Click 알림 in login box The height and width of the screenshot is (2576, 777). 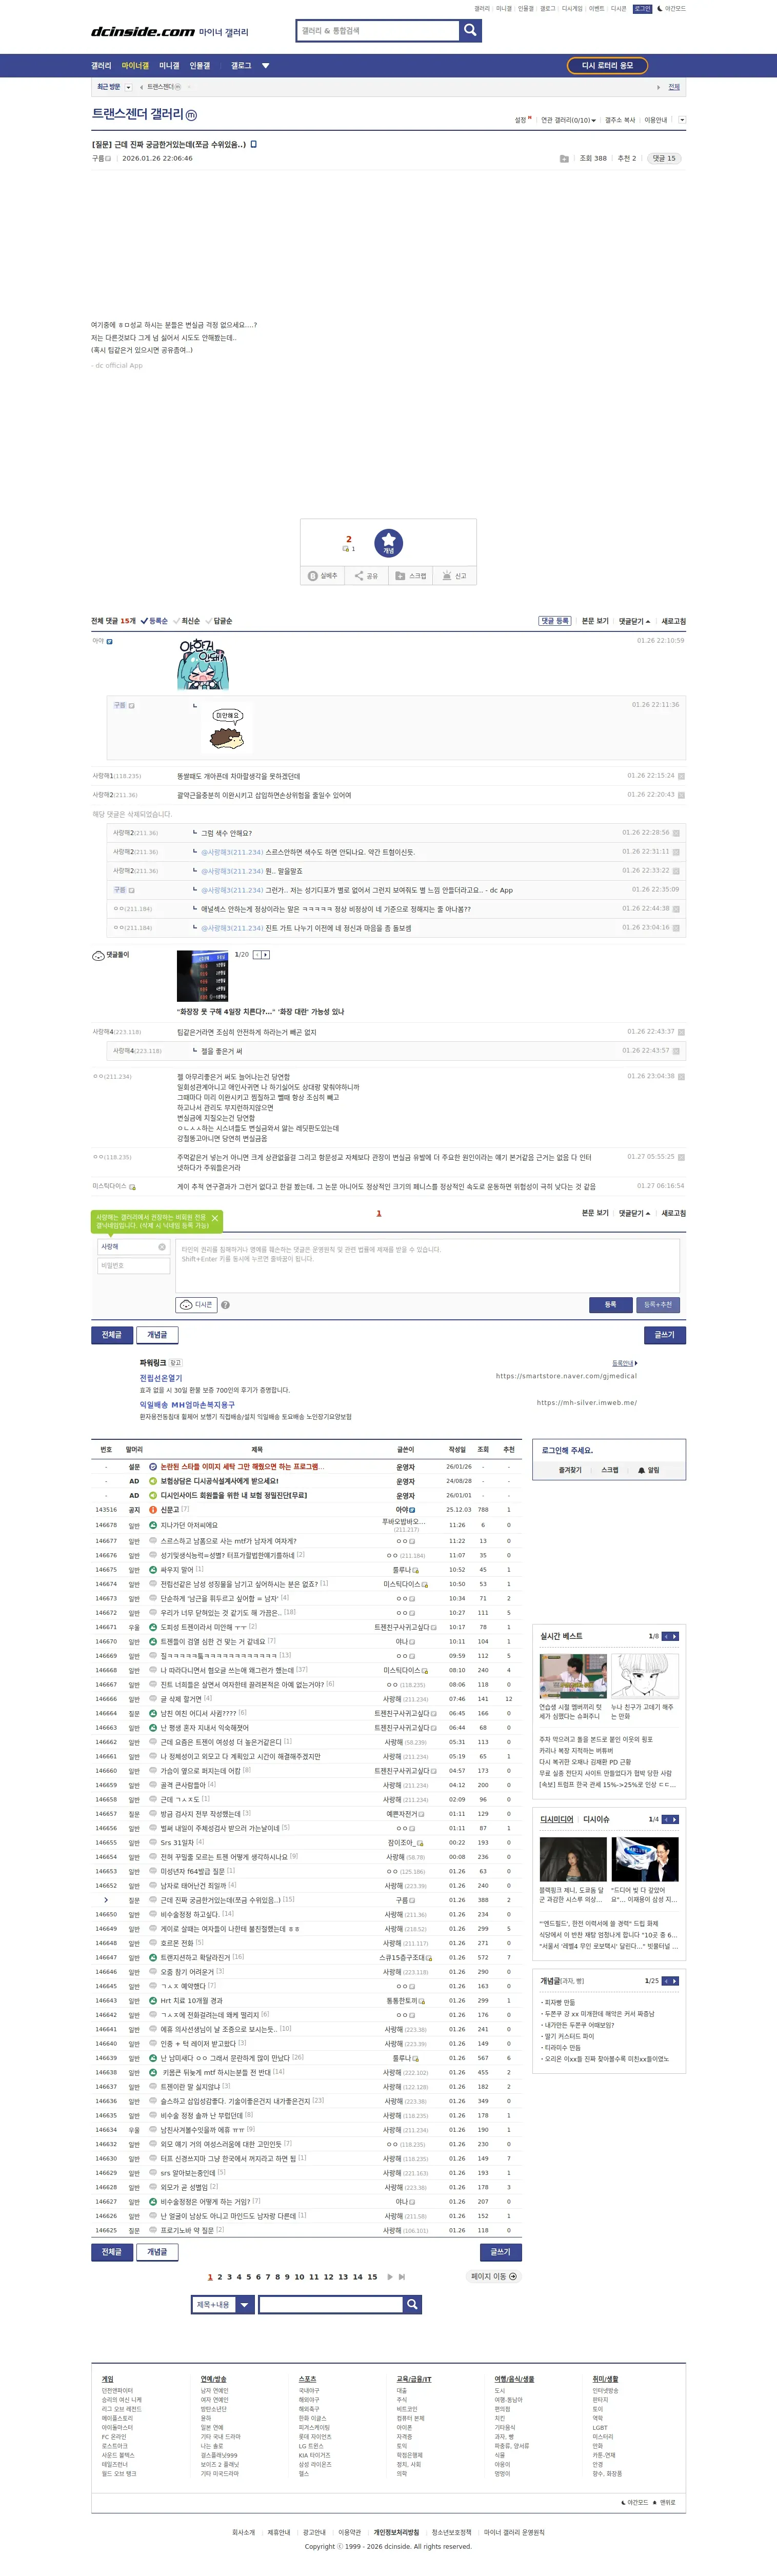pos(648,1470)
